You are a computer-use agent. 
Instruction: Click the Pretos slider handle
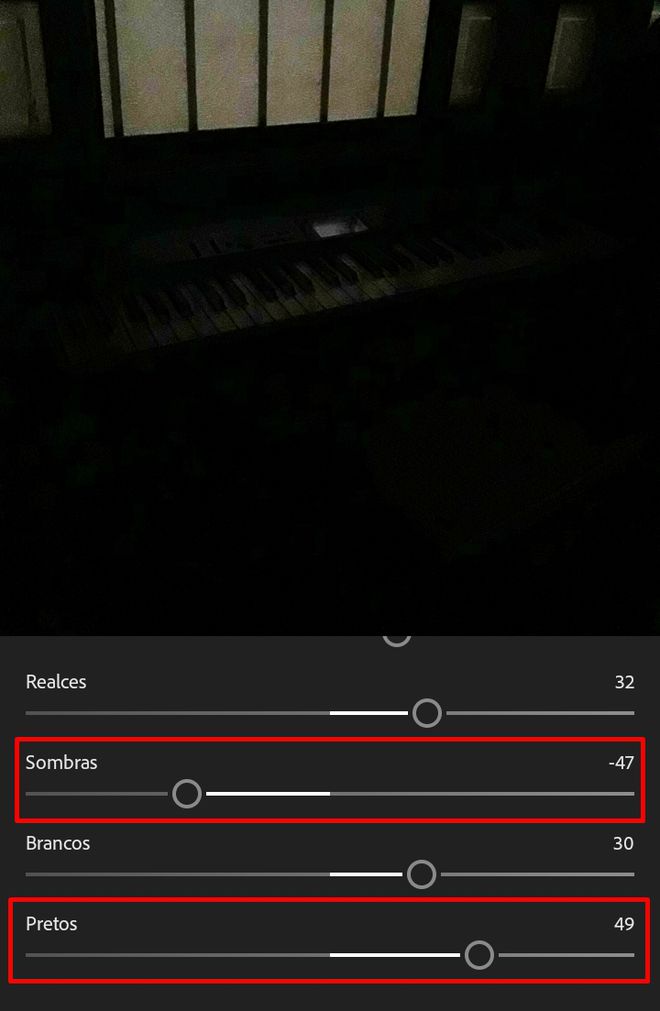[479, 955]
